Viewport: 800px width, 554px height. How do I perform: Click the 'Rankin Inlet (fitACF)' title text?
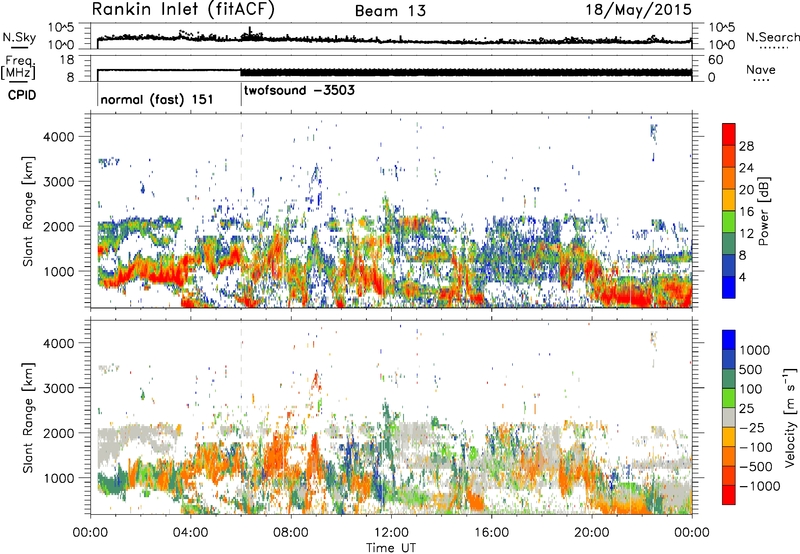(183, 10)
